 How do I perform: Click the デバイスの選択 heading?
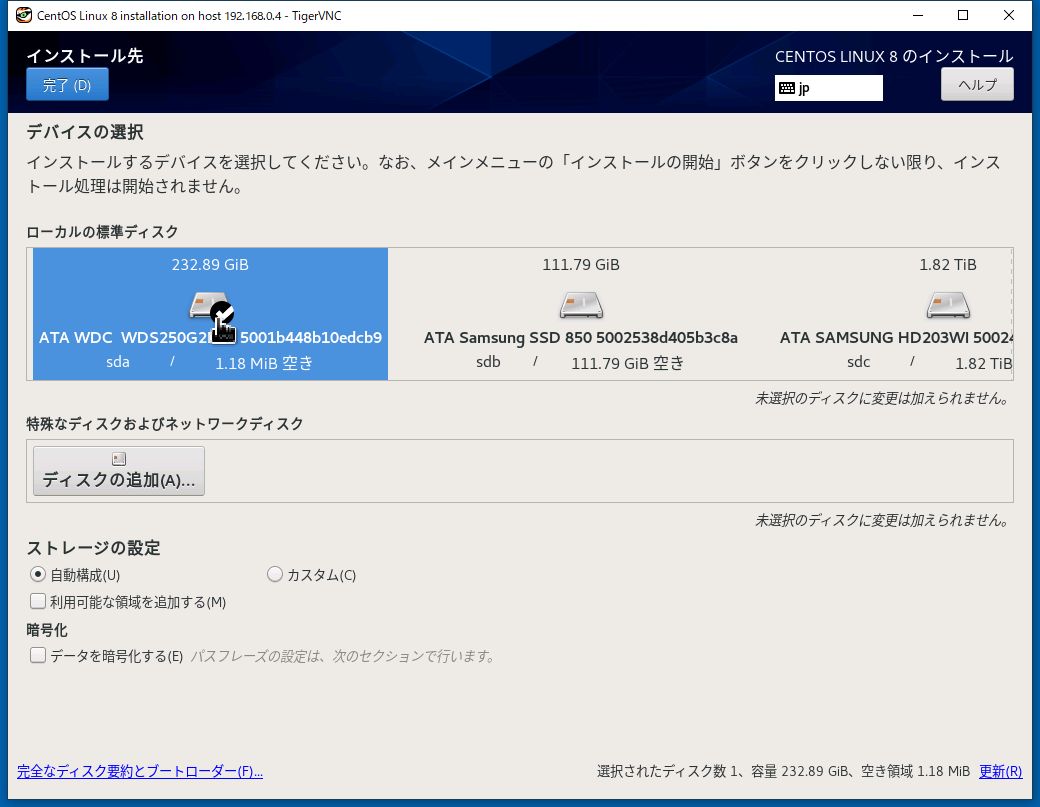click(x=85, y=132)
